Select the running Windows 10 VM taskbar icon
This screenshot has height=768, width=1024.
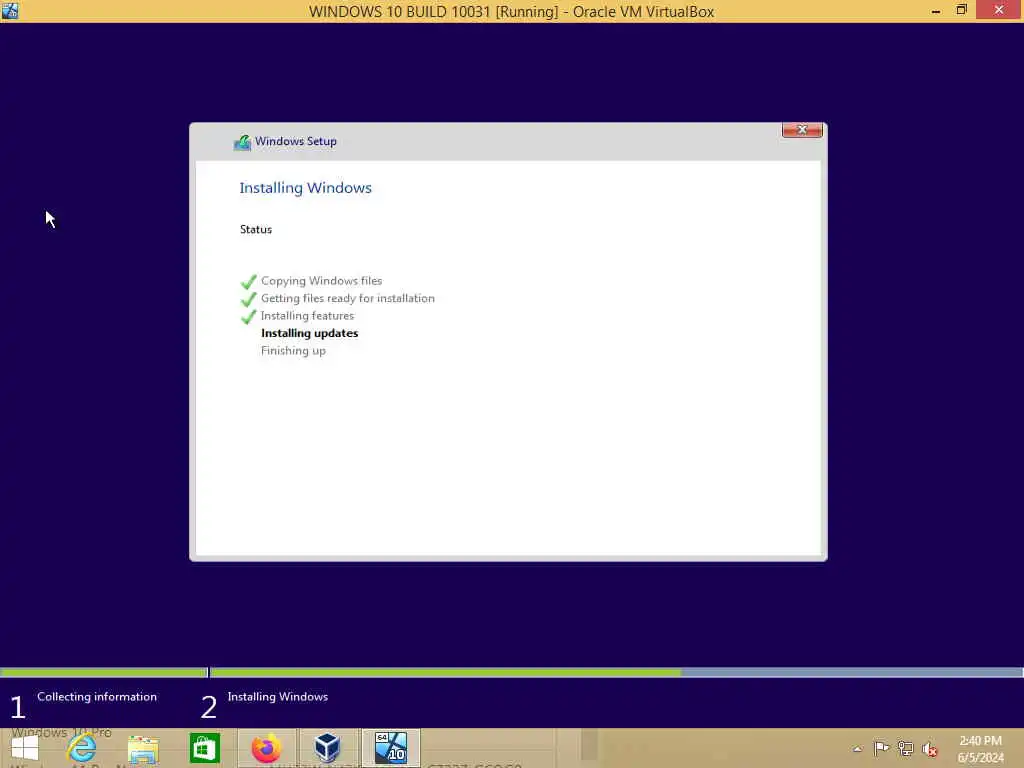[391, 748]
